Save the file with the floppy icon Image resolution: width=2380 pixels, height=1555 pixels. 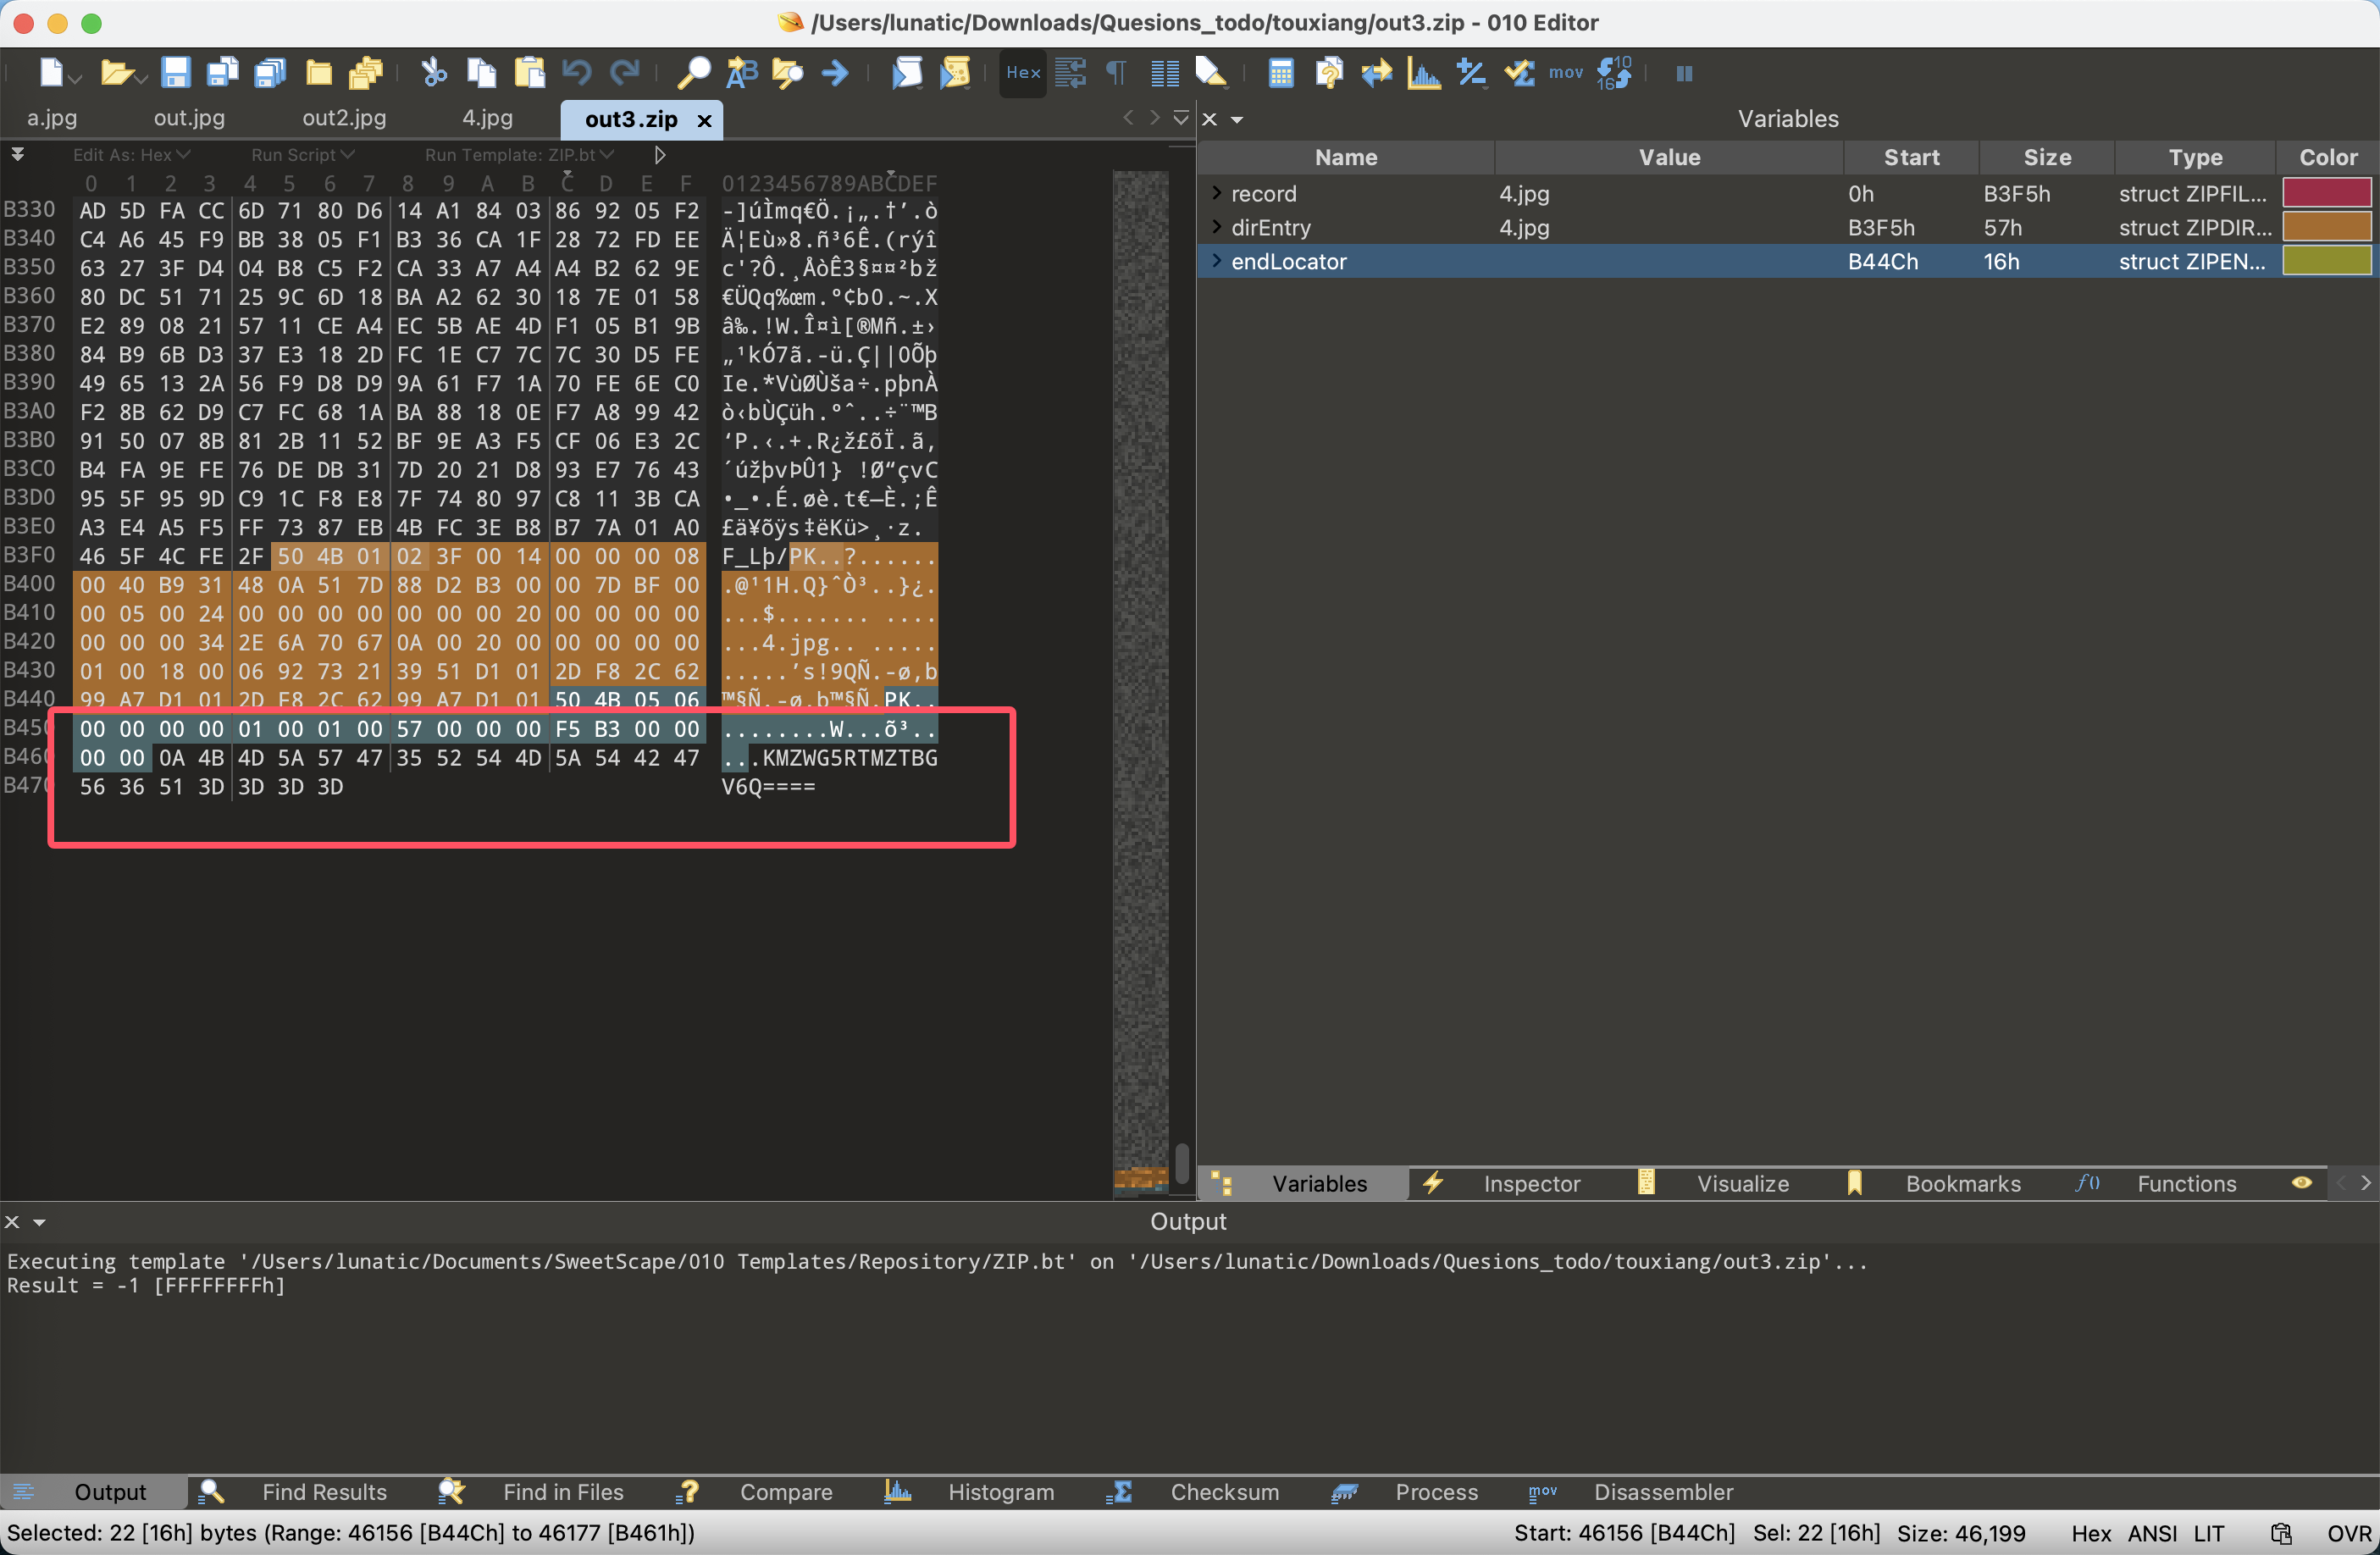click(176, 73)
